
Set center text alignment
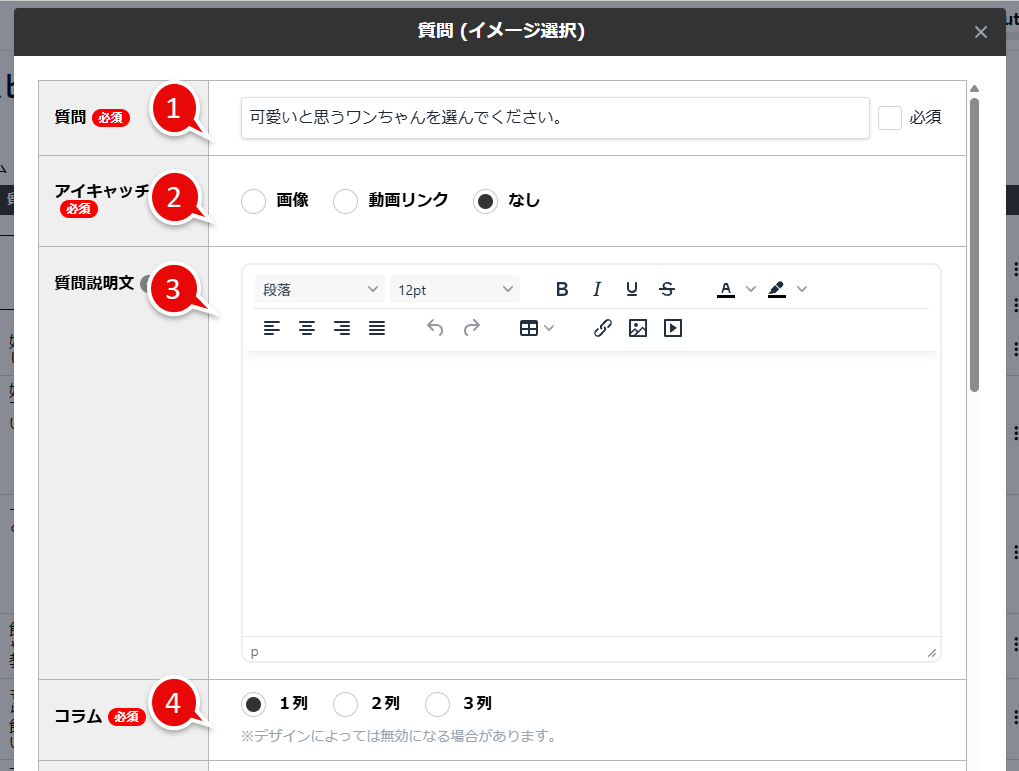(x=307, y=327)
